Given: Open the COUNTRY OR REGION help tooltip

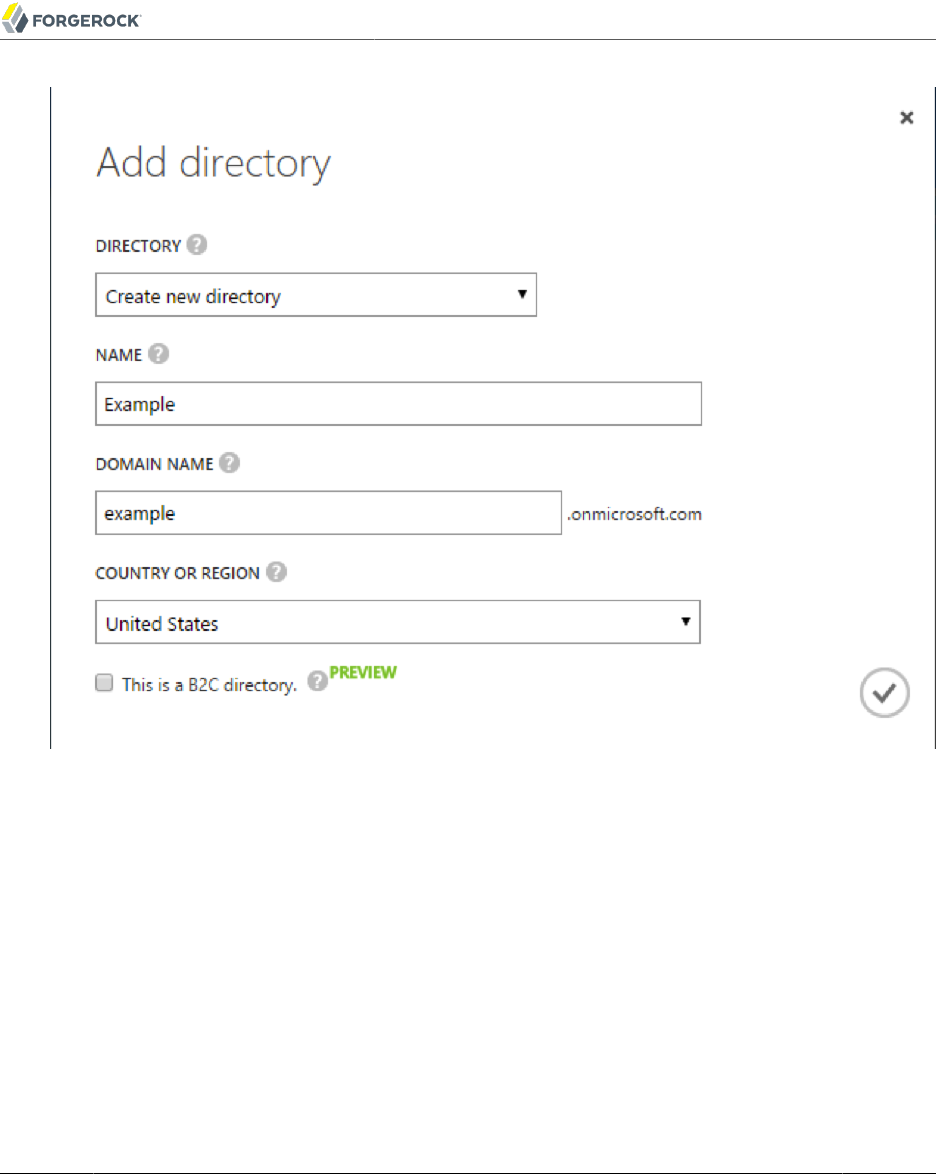Looking at the screenshot, I should [276, 573].
